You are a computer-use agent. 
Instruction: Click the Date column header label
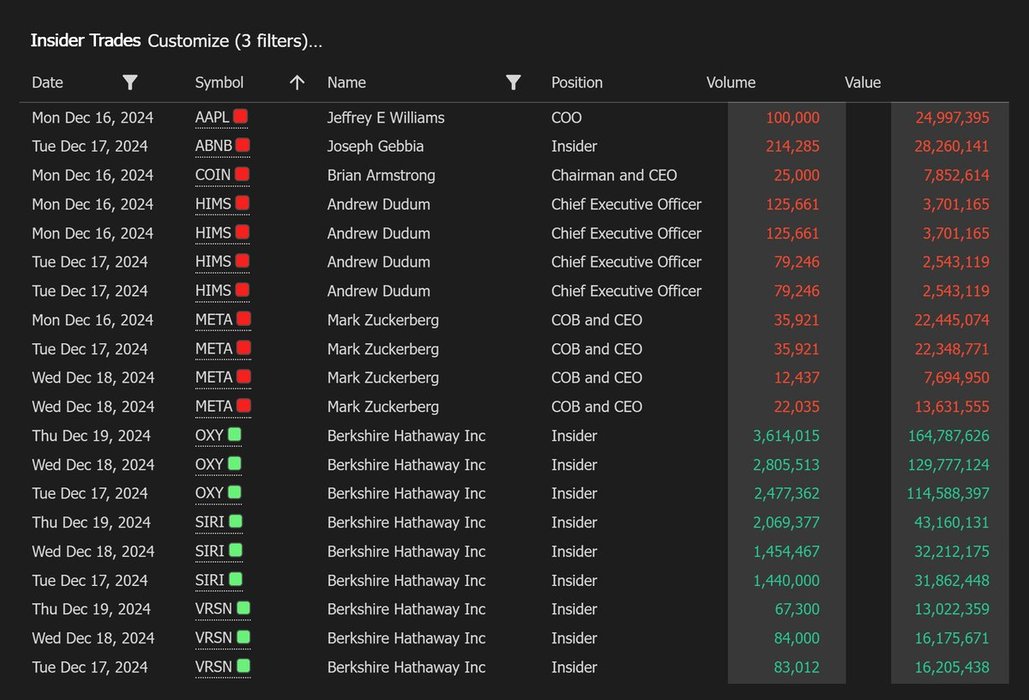click(47, 83)
